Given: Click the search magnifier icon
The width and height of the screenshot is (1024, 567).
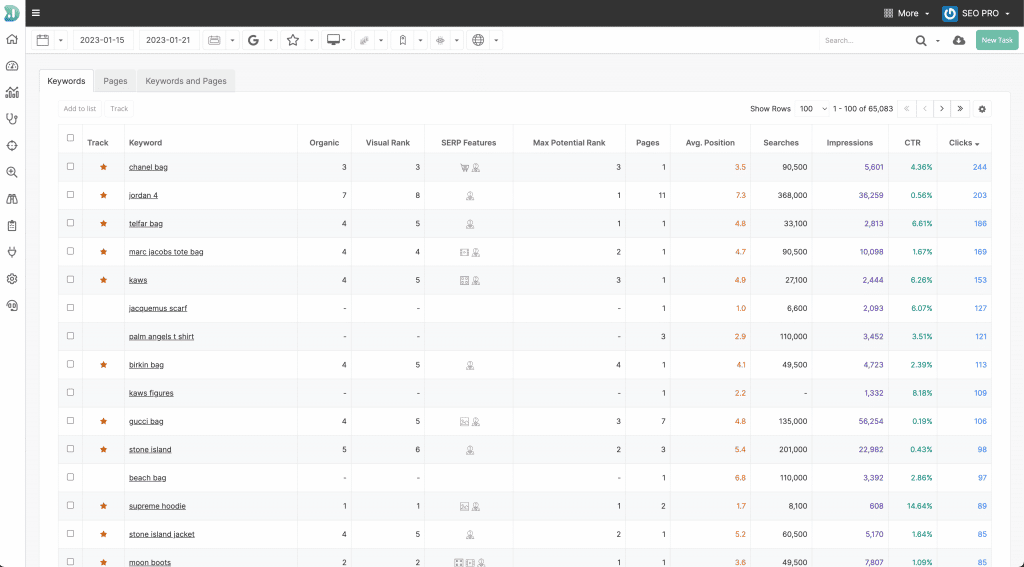Looking at the screenshot, I should pyautogui.click(x=921, y=40).
